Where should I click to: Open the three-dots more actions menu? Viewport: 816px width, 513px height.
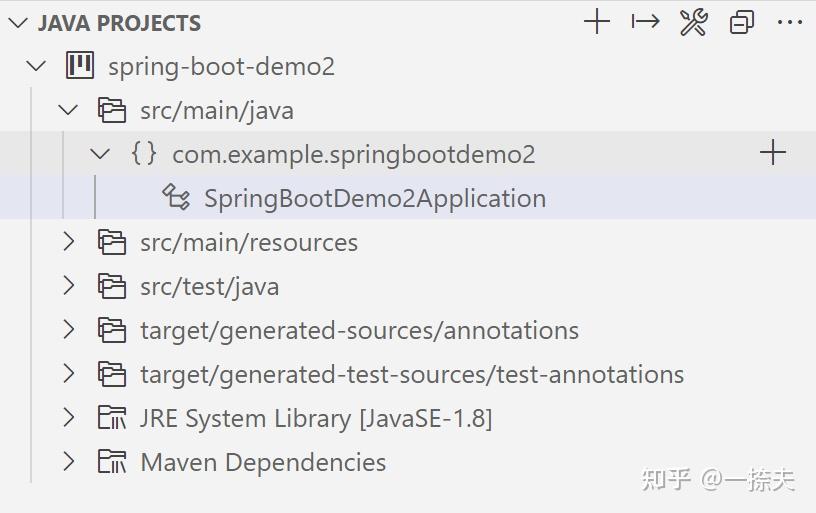(x=790, y=22)
